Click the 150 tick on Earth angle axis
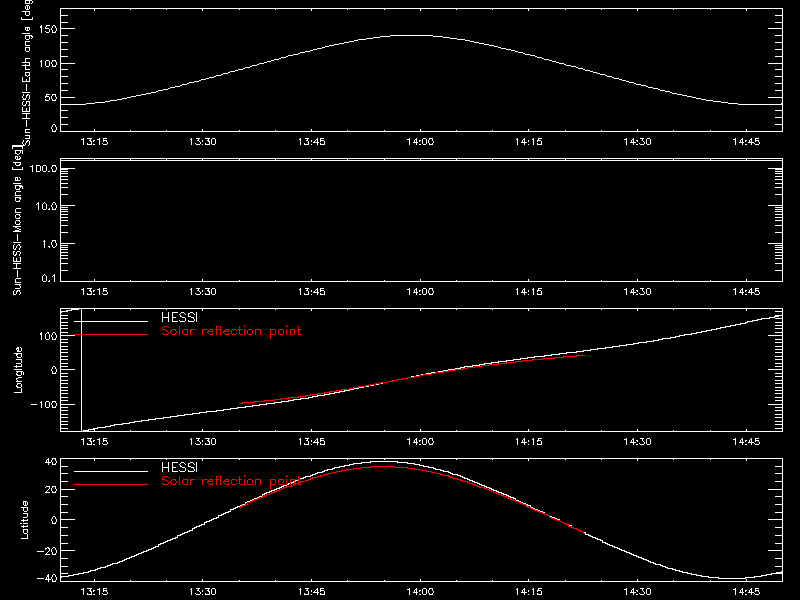800x600 pixels. pos(48,29)
